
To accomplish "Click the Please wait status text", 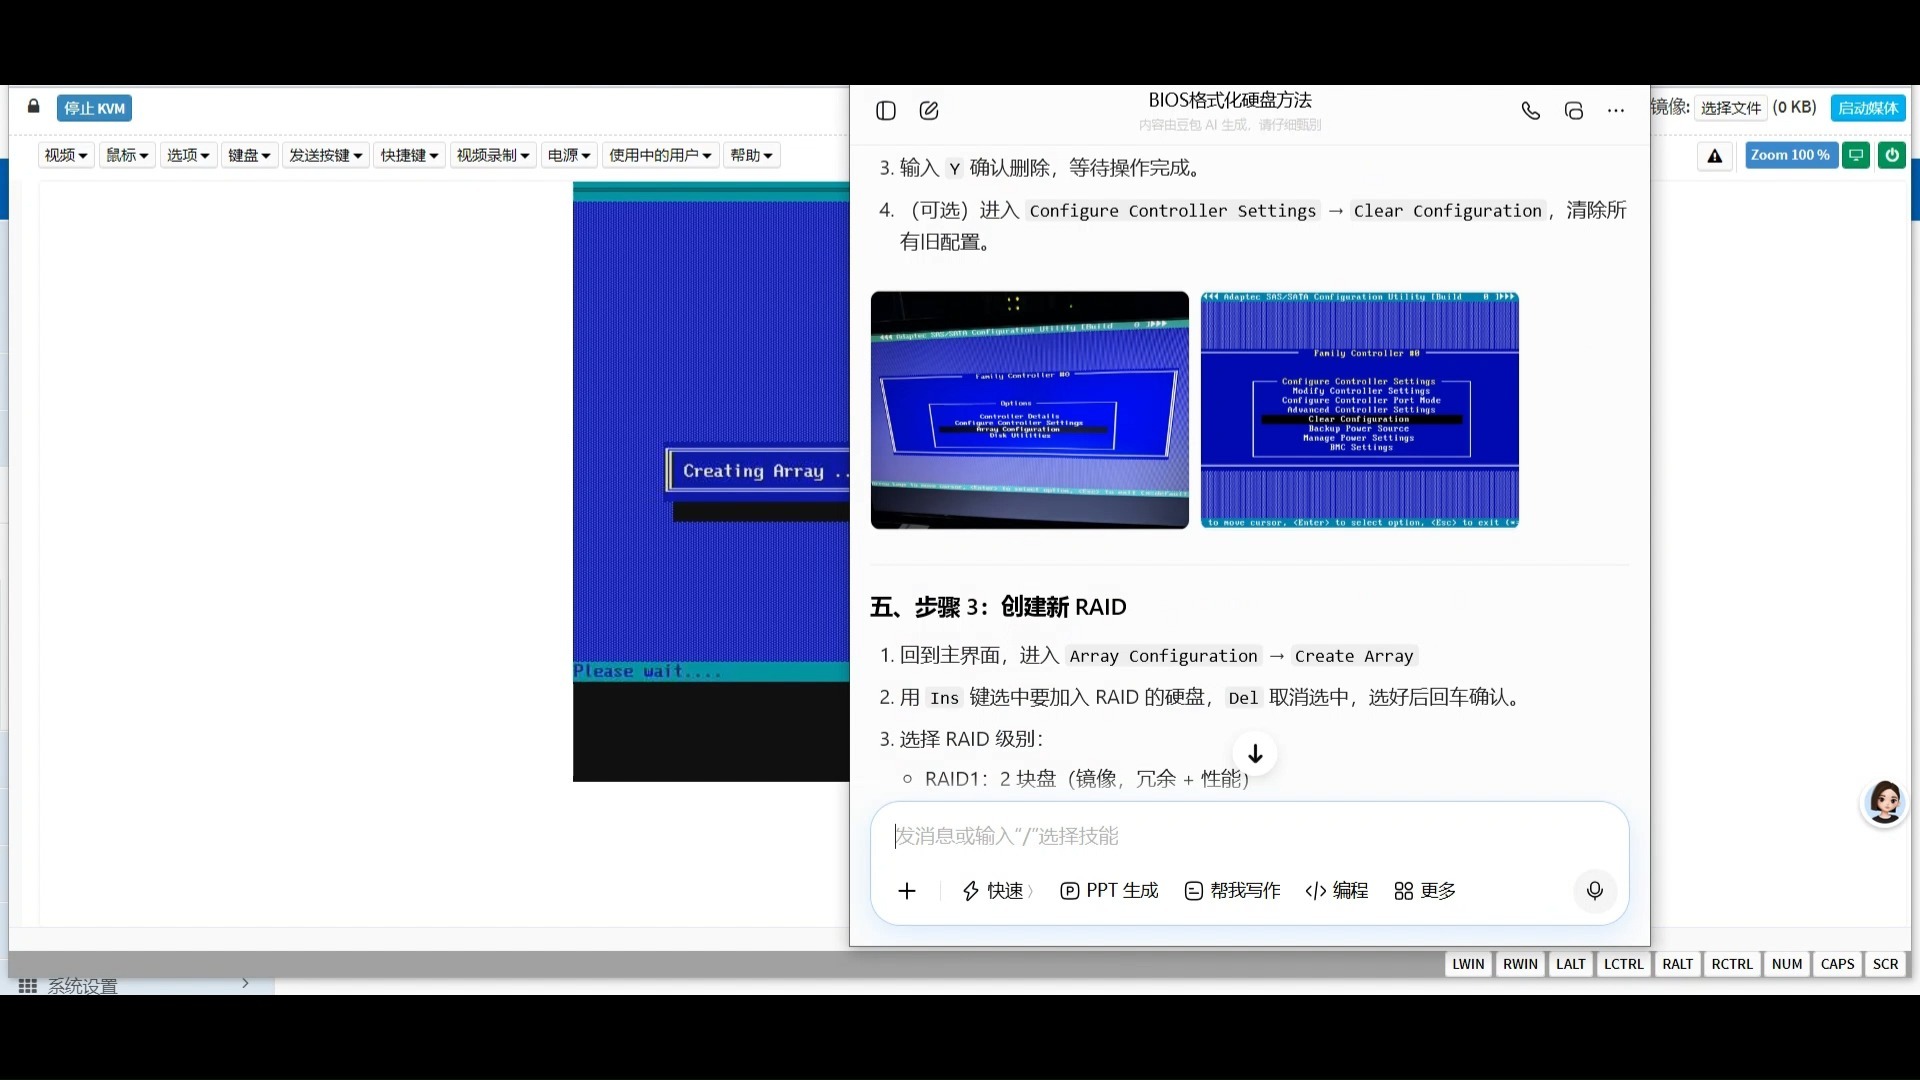I will 647,671.
